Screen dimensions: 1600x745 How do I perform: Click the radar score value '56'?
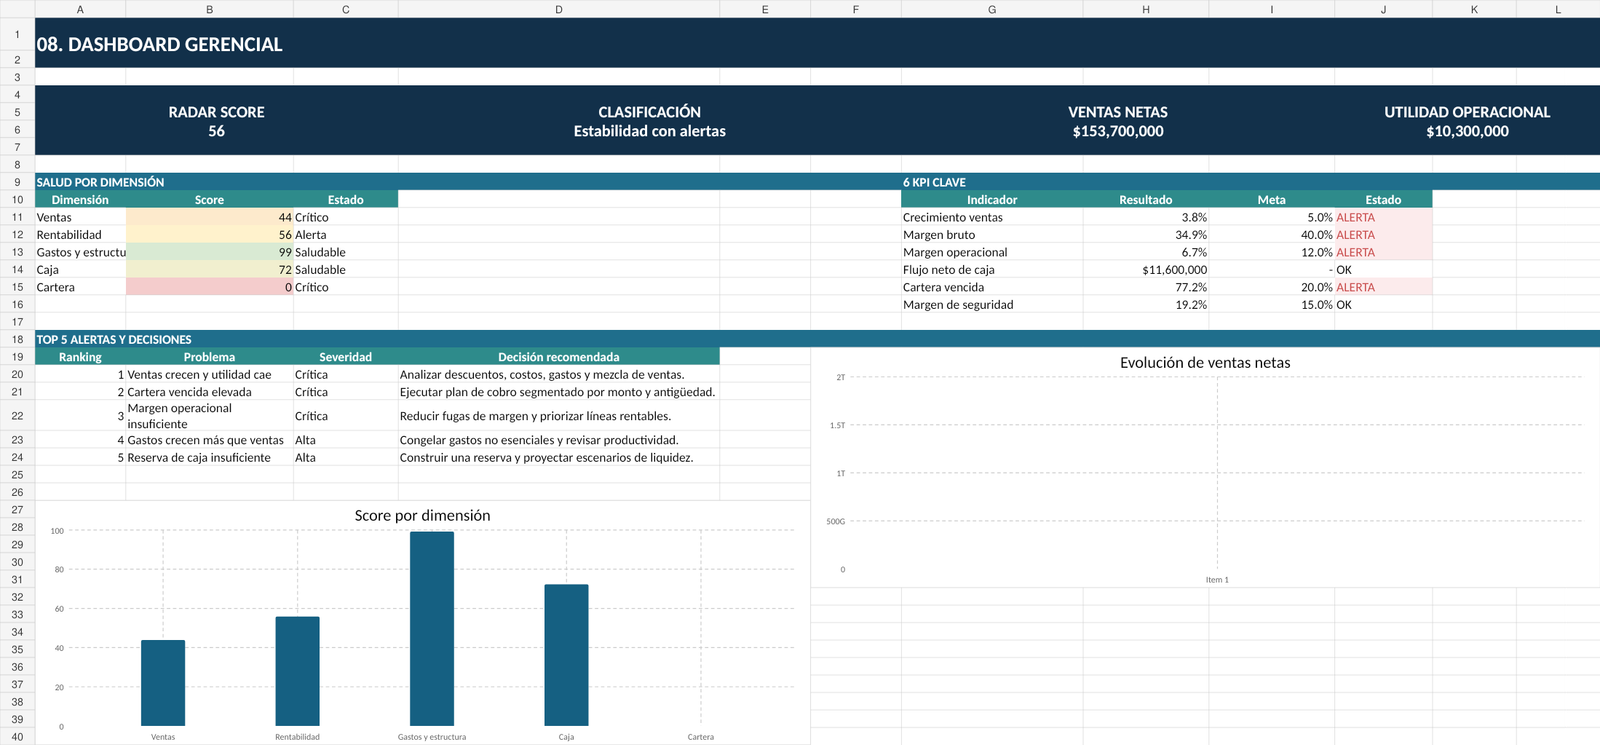216,131
